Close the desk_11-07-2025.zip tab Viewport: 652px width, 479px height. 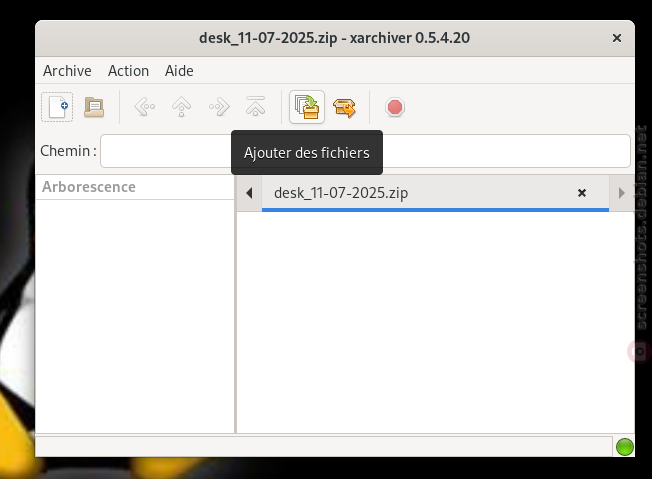click(x=582, y=193)
